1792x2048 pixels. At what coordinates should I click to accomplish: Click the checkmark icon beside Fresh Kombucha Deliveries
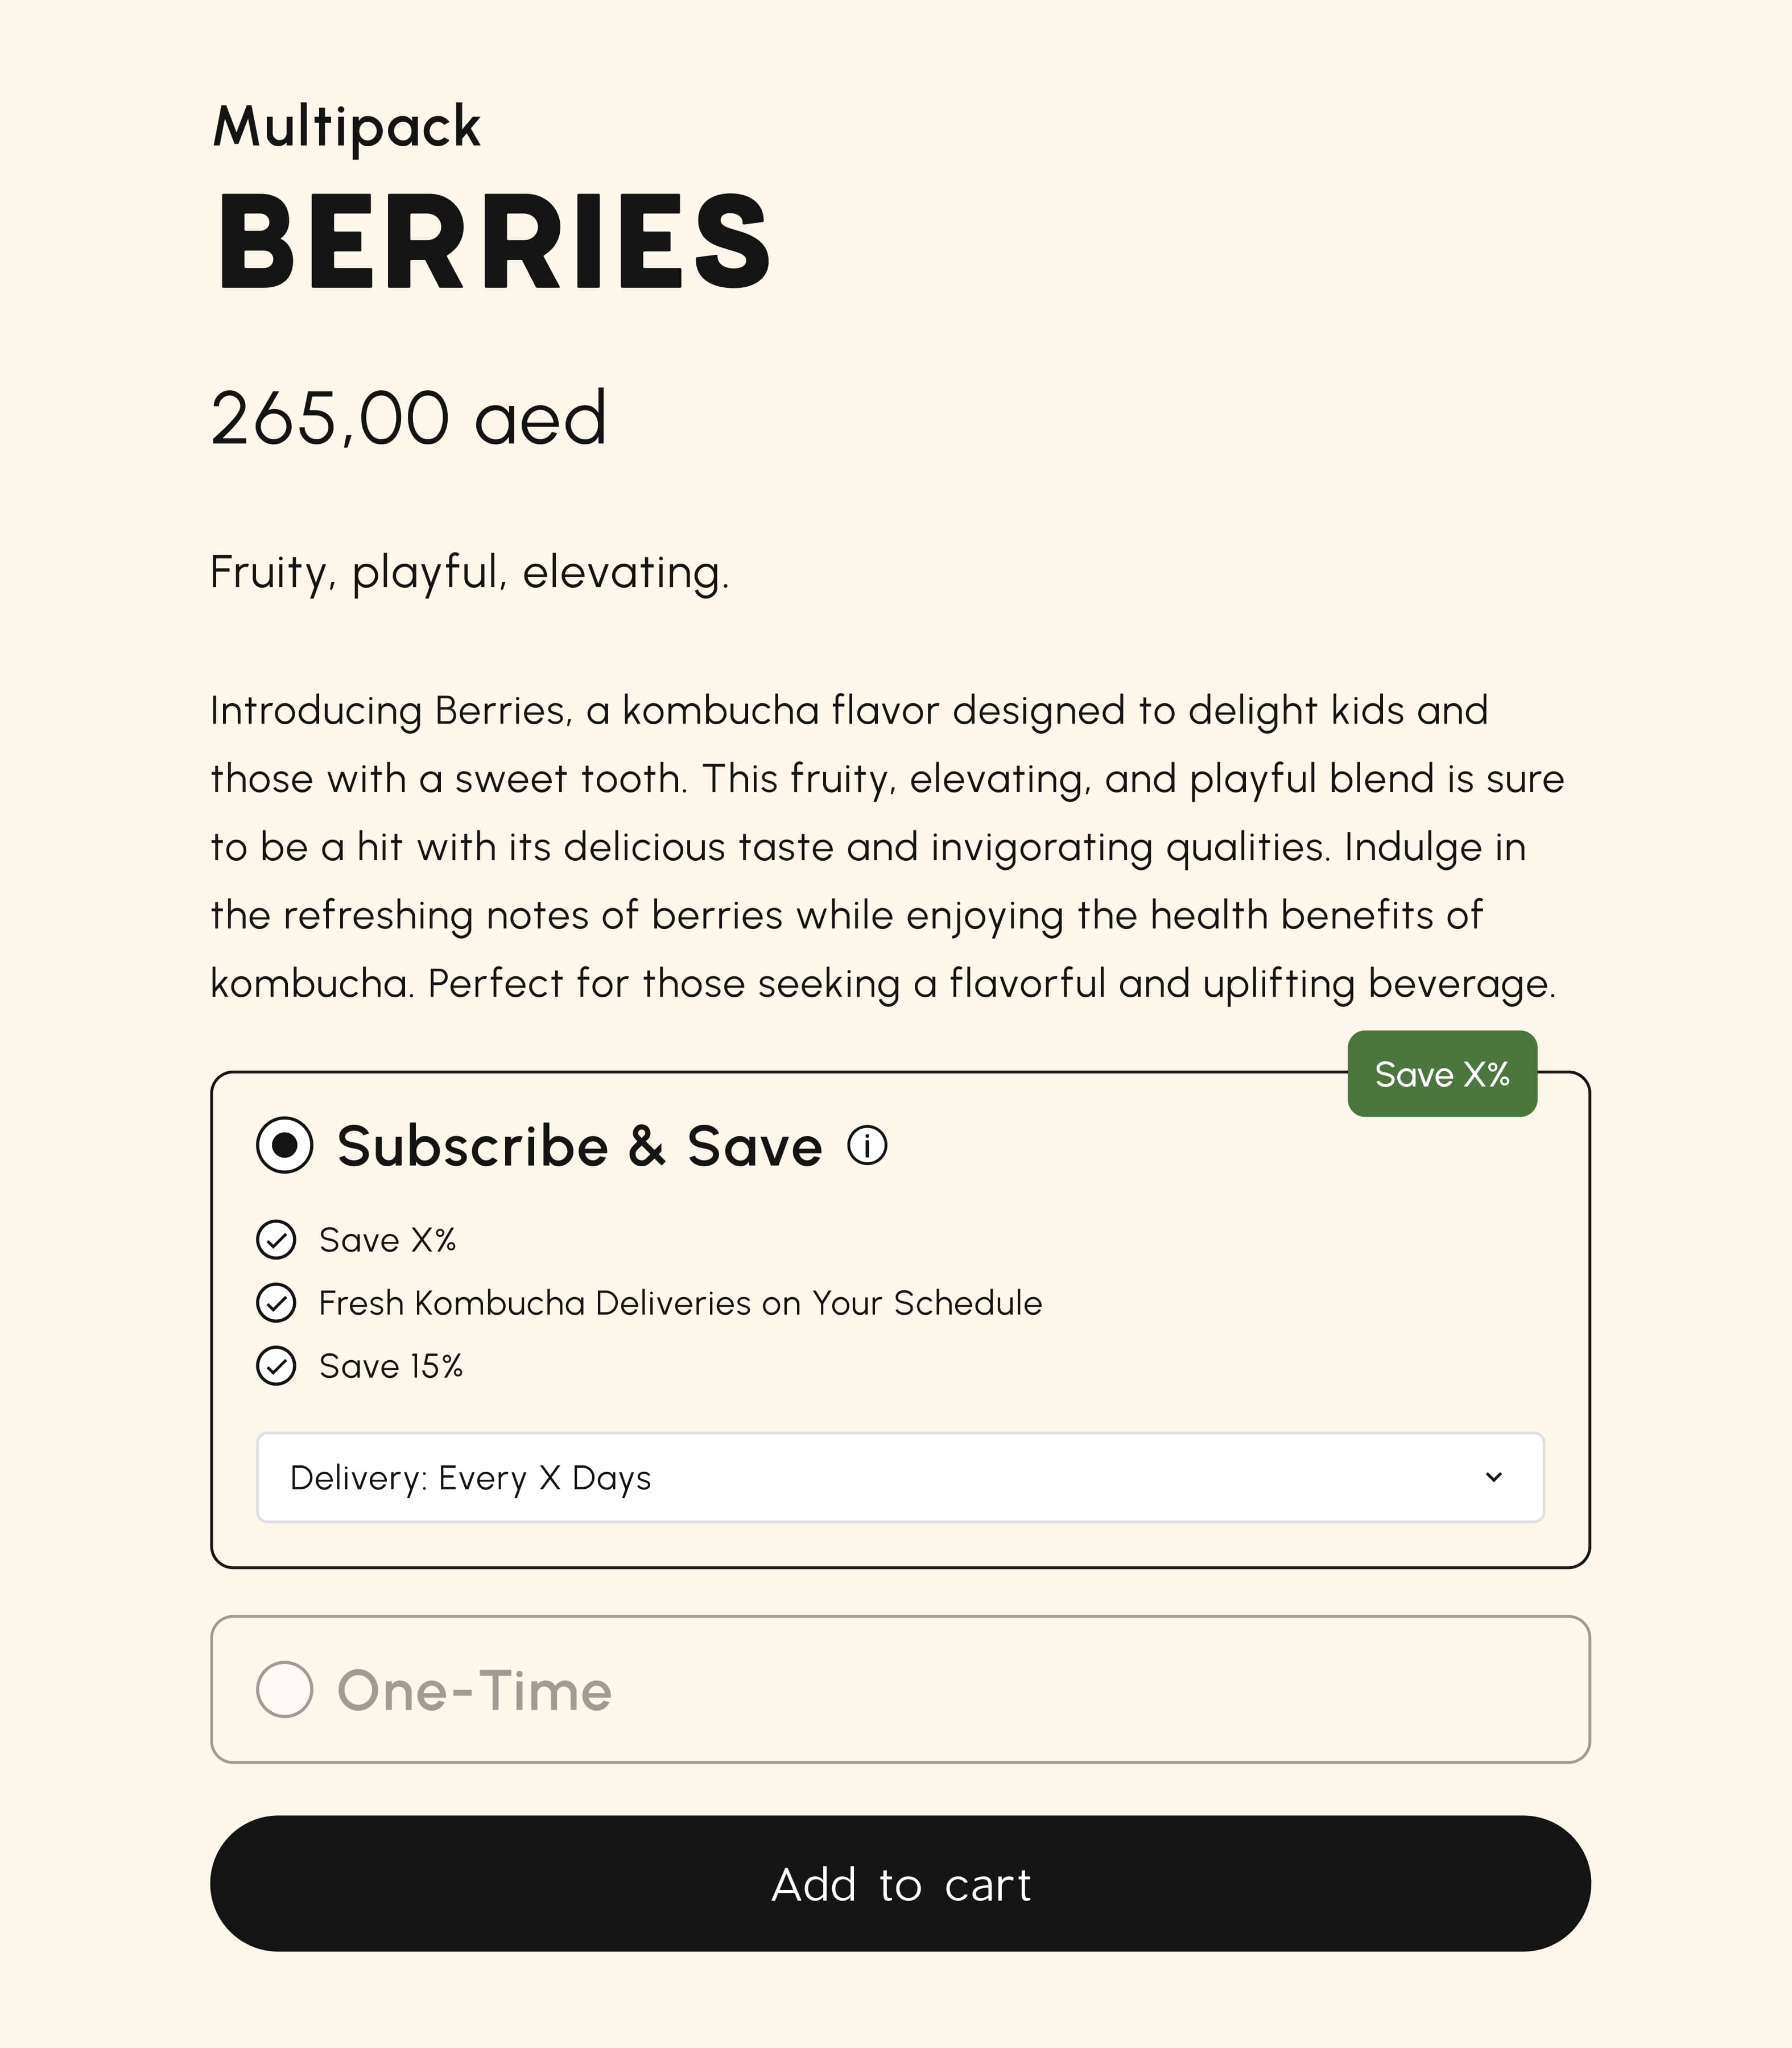[276, 1303]
